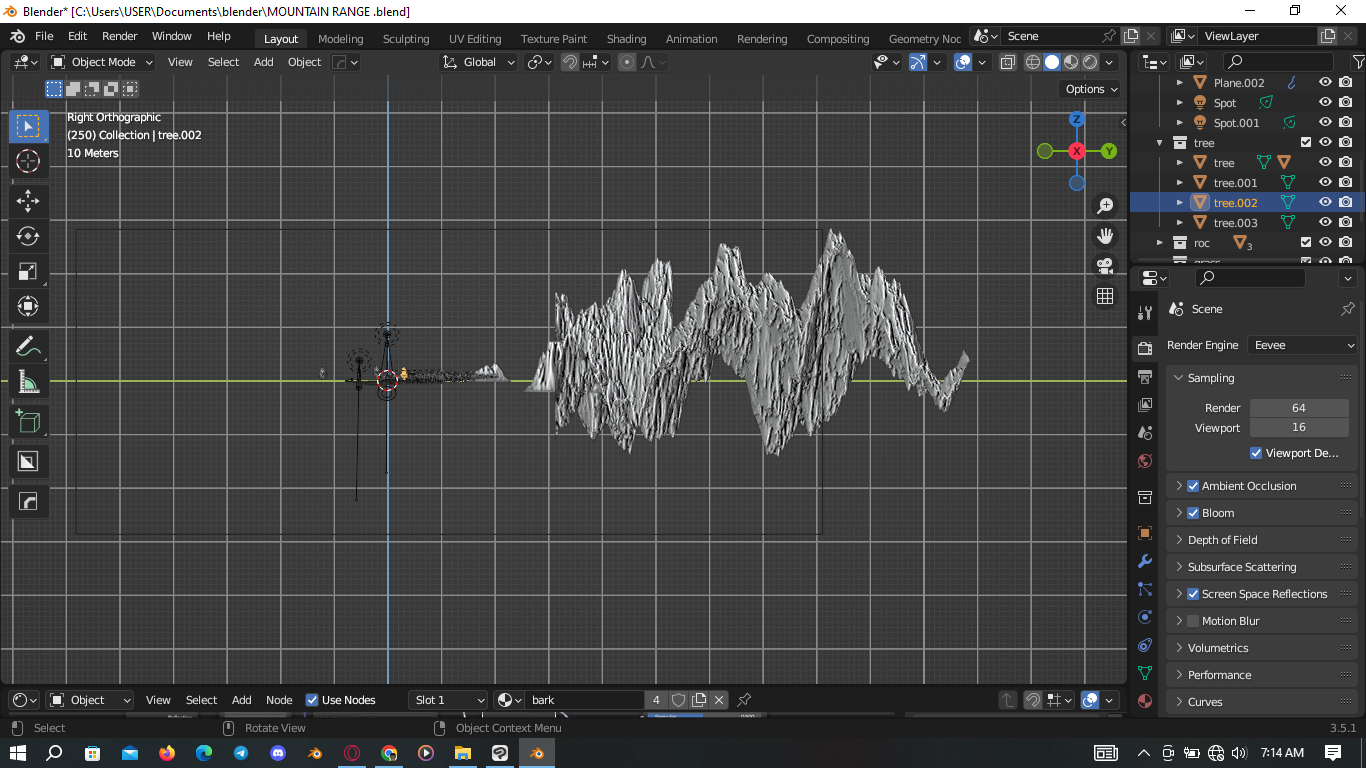The width and height of the screenshot is (1366, 768).
Task: Enable Ambient Occlusion checkbox
Action: [1193, 486]
